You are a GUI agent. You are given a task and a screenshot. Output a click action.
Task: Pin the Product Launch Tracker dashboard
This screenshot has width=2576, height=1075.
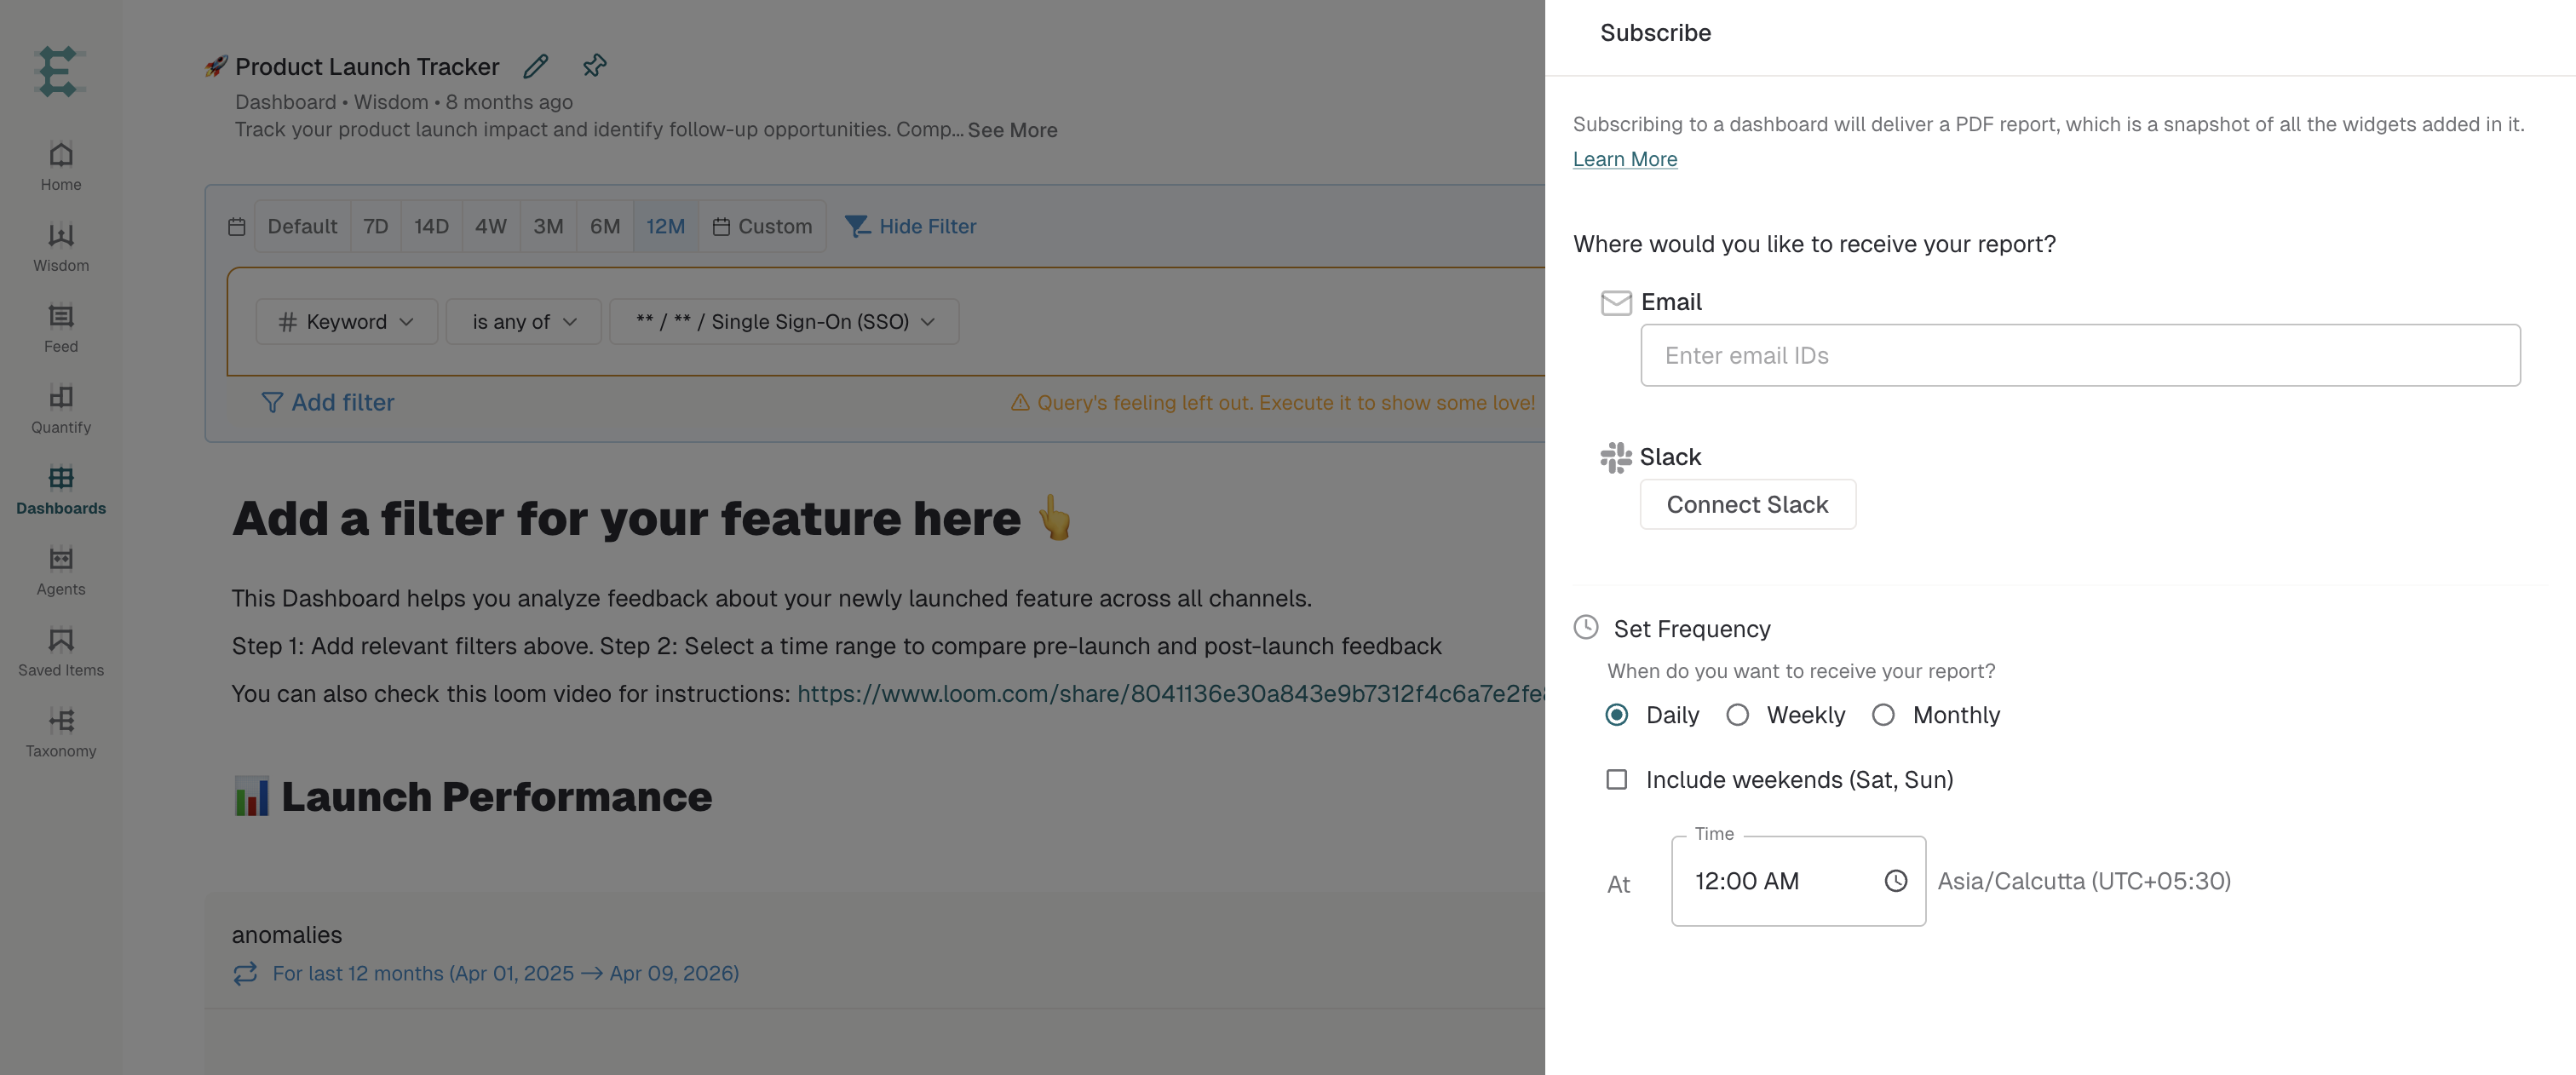(x=595, y=66)
